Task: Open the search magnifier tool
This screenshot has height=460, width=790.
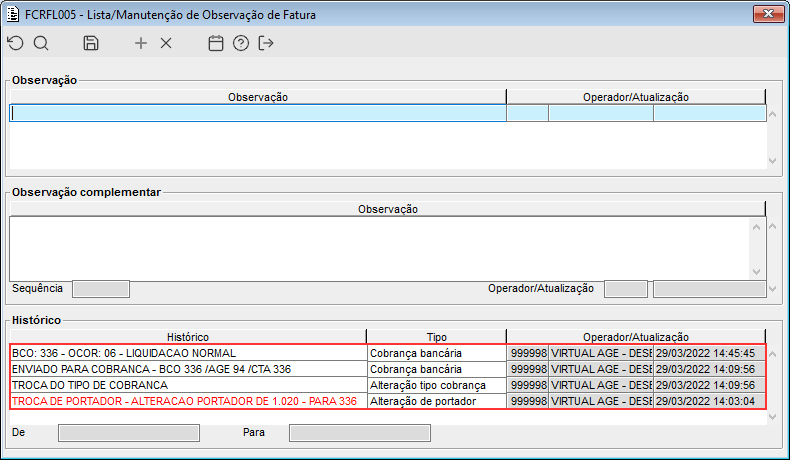Action: (x=41, y=43)
